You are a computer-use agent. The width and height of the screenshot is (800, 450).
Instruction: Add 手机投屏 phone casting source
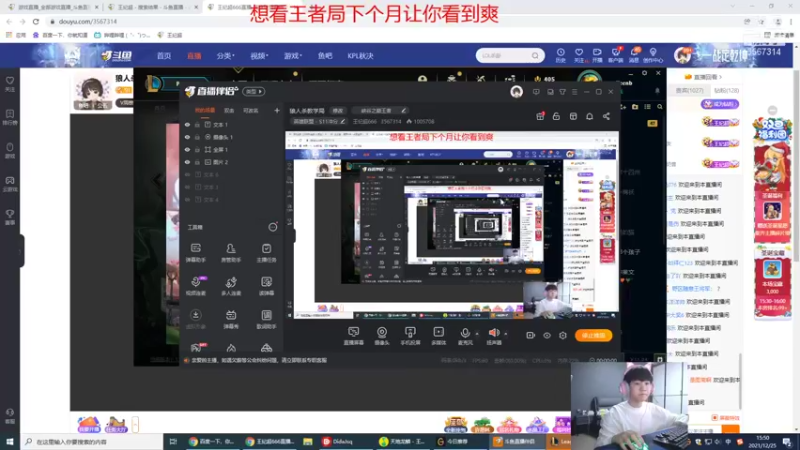410,336
